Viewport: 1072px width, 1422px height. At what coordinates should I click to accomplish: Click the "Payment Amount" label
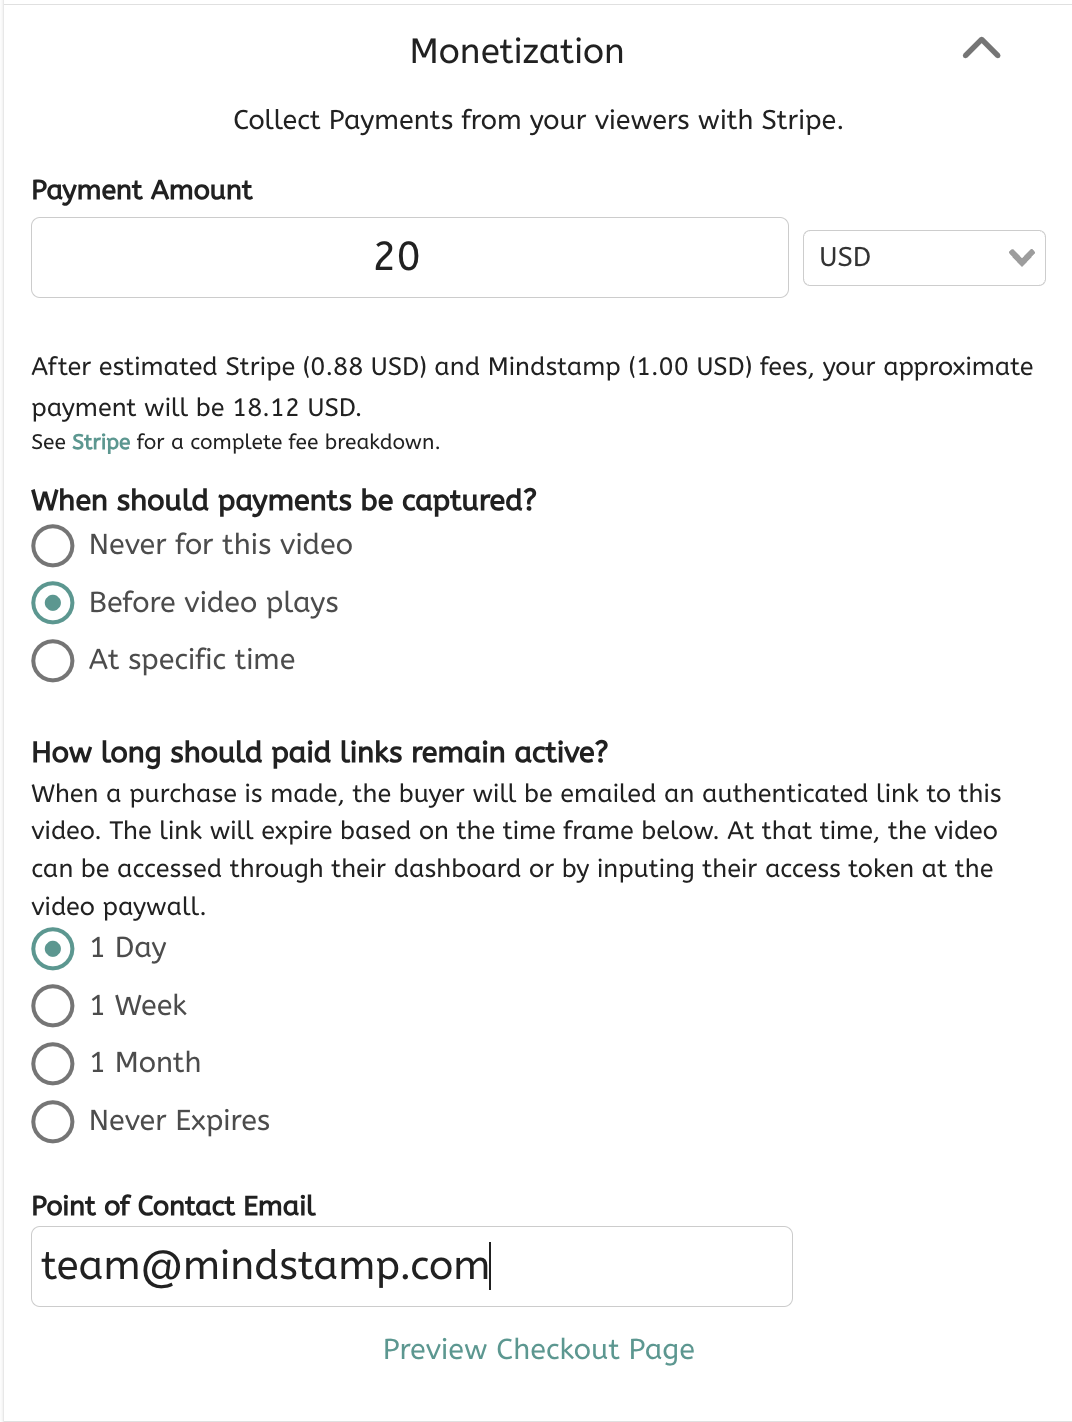[142, 190]
